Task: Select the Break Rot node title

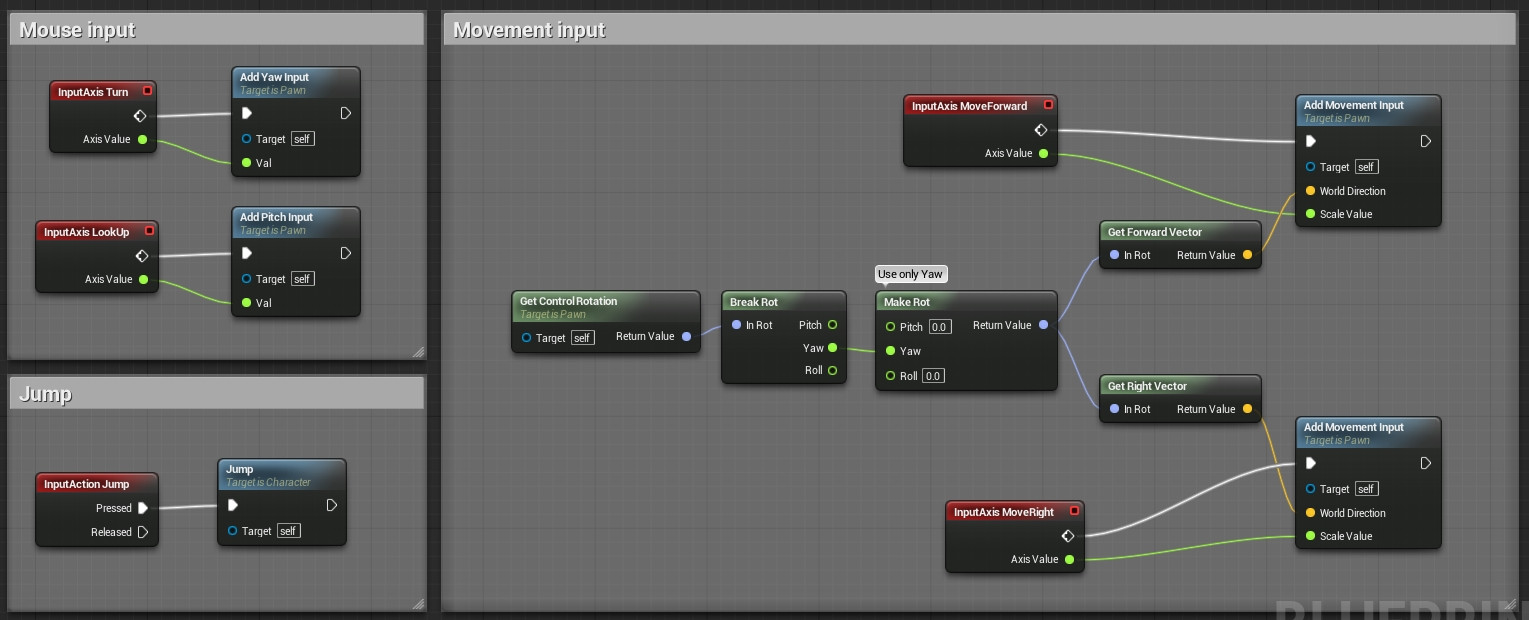Action: point(754,302)
